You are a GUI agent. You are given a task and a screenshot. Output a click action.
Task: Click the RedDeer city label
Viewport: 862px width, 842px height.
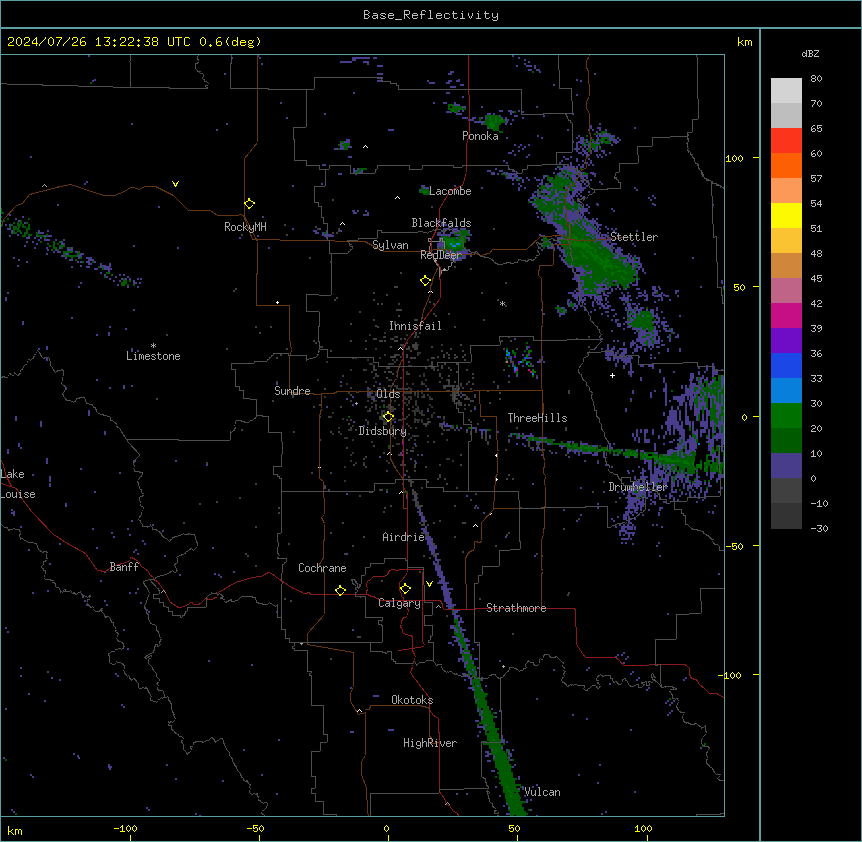tap(441, 255)
